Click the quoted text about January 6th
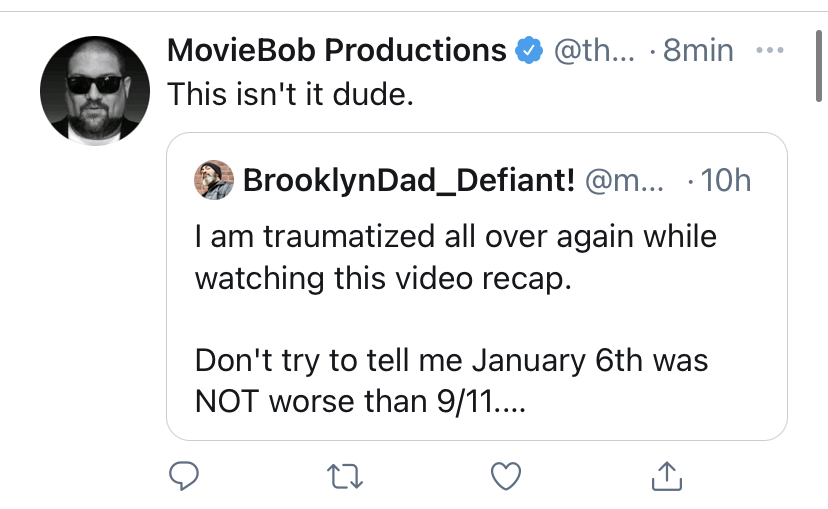The image size is (828, 509). (x=451, y=381)
